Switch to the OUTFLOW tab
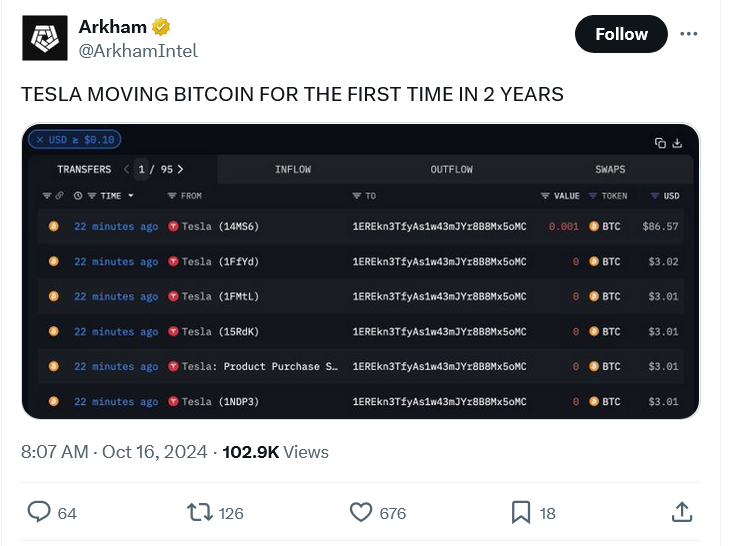Screen dimensions: 735x546 [x=451, y=169]
